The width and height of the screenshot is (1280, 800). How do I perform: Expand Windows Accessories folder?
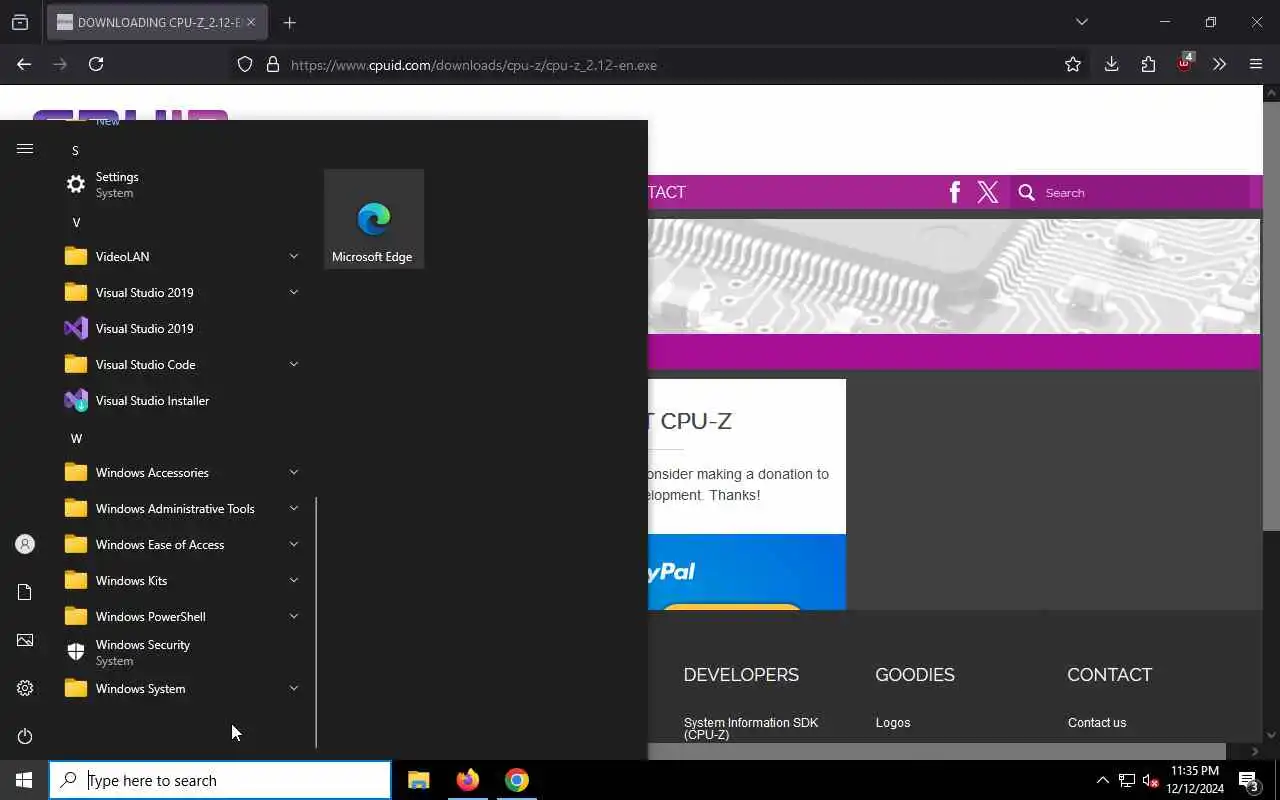click(180, 472)
